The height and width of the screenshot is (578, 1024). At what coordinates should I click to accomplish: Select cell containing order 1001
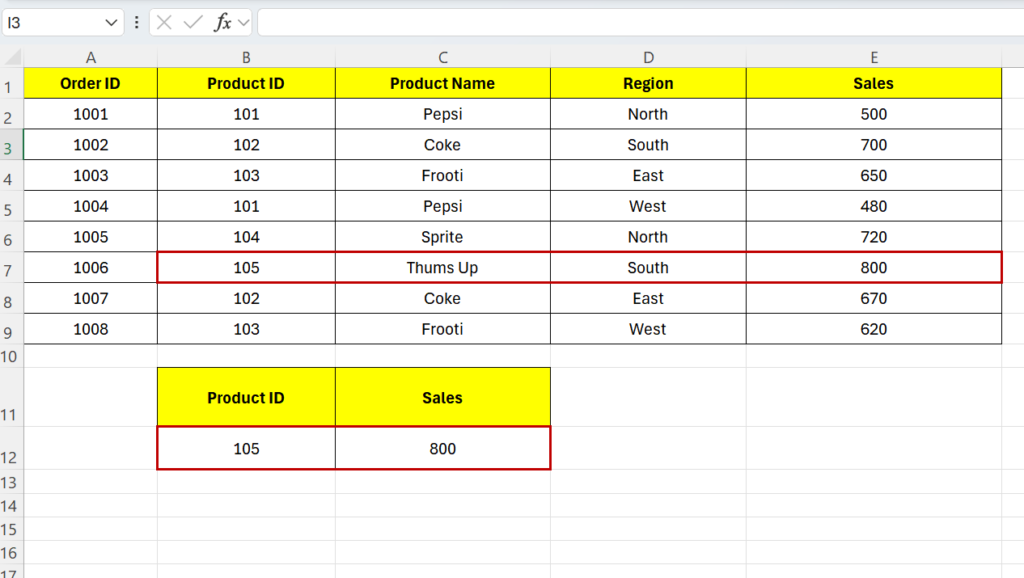[91, 114]
